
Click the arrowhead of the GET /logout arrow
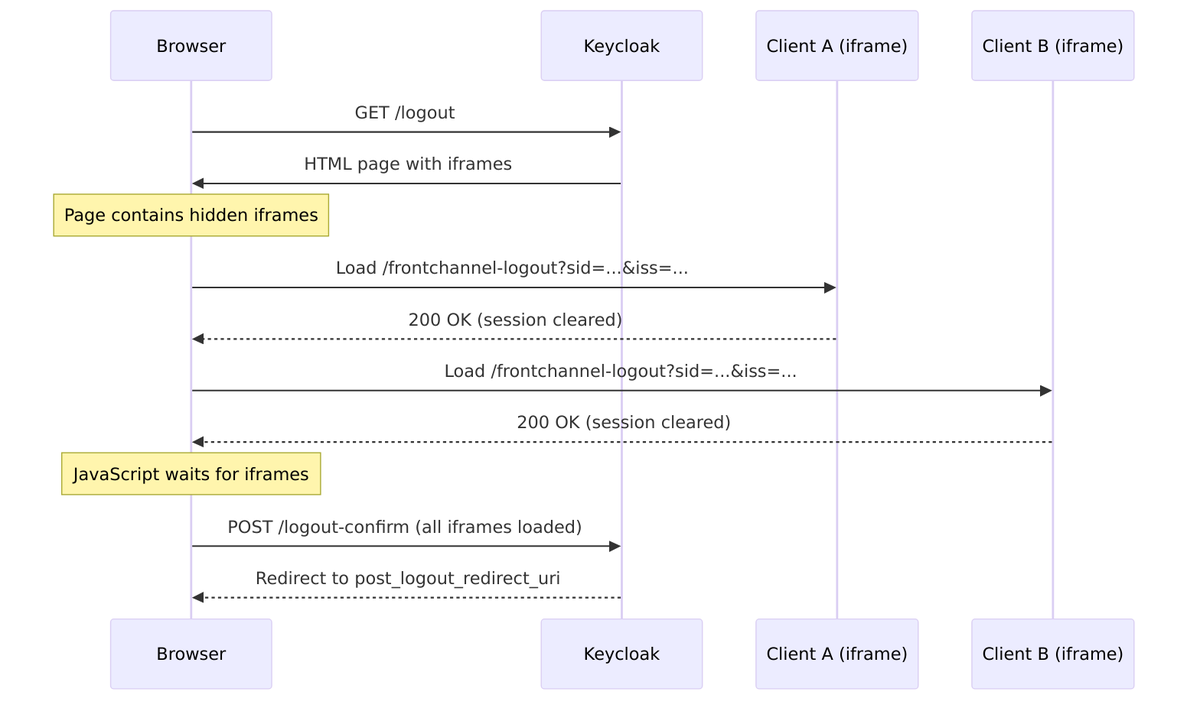point(615,132)
